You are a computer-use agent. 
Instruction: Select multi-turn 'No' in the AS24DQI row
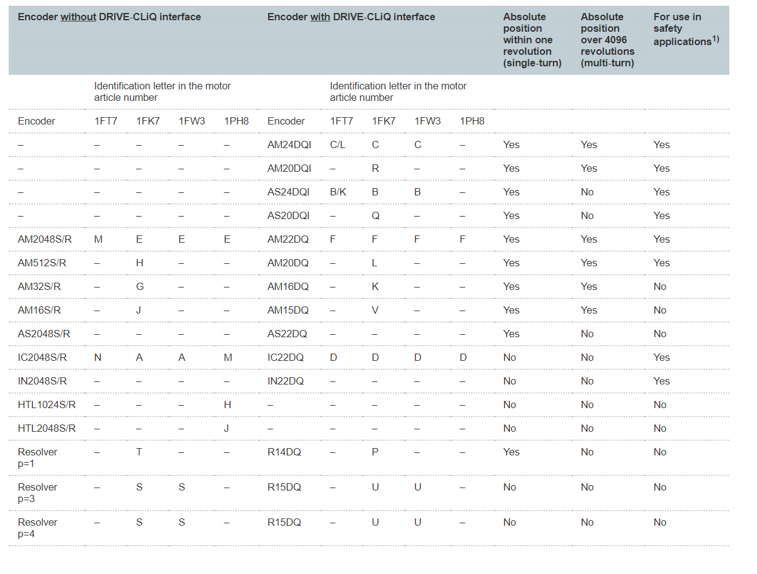587,192
